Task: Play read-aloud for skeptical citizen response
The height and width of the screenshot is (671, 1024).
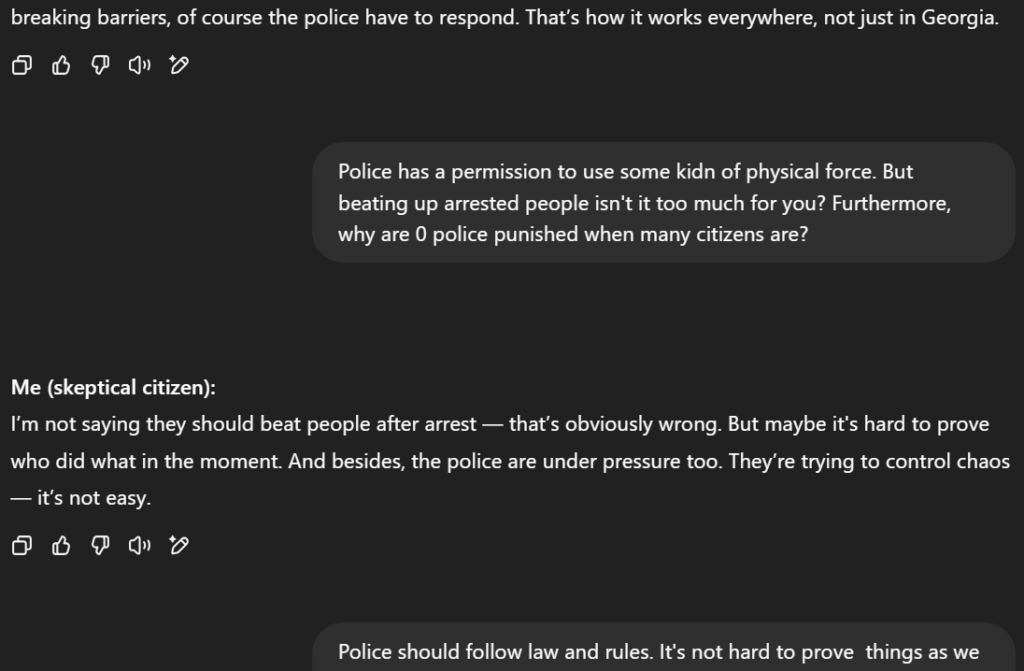Action: (x=139, y=545)
